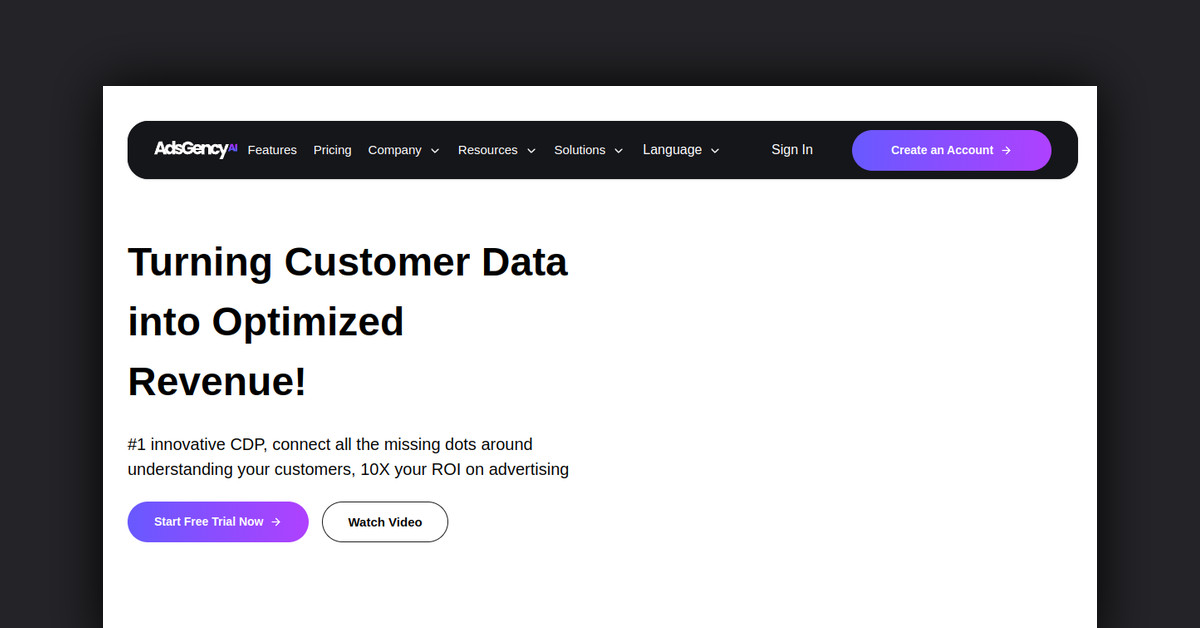
Task: Expand the Company dropdown menu
Action: (x=395, y=150)
